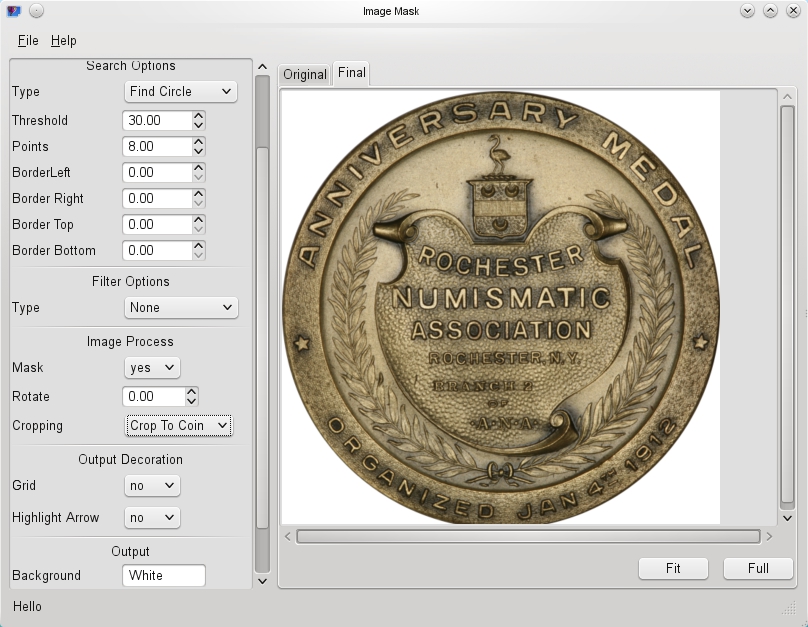Screen dimensions: 808x627
Task: Increase the Border Right value
Action: (199, 194)
